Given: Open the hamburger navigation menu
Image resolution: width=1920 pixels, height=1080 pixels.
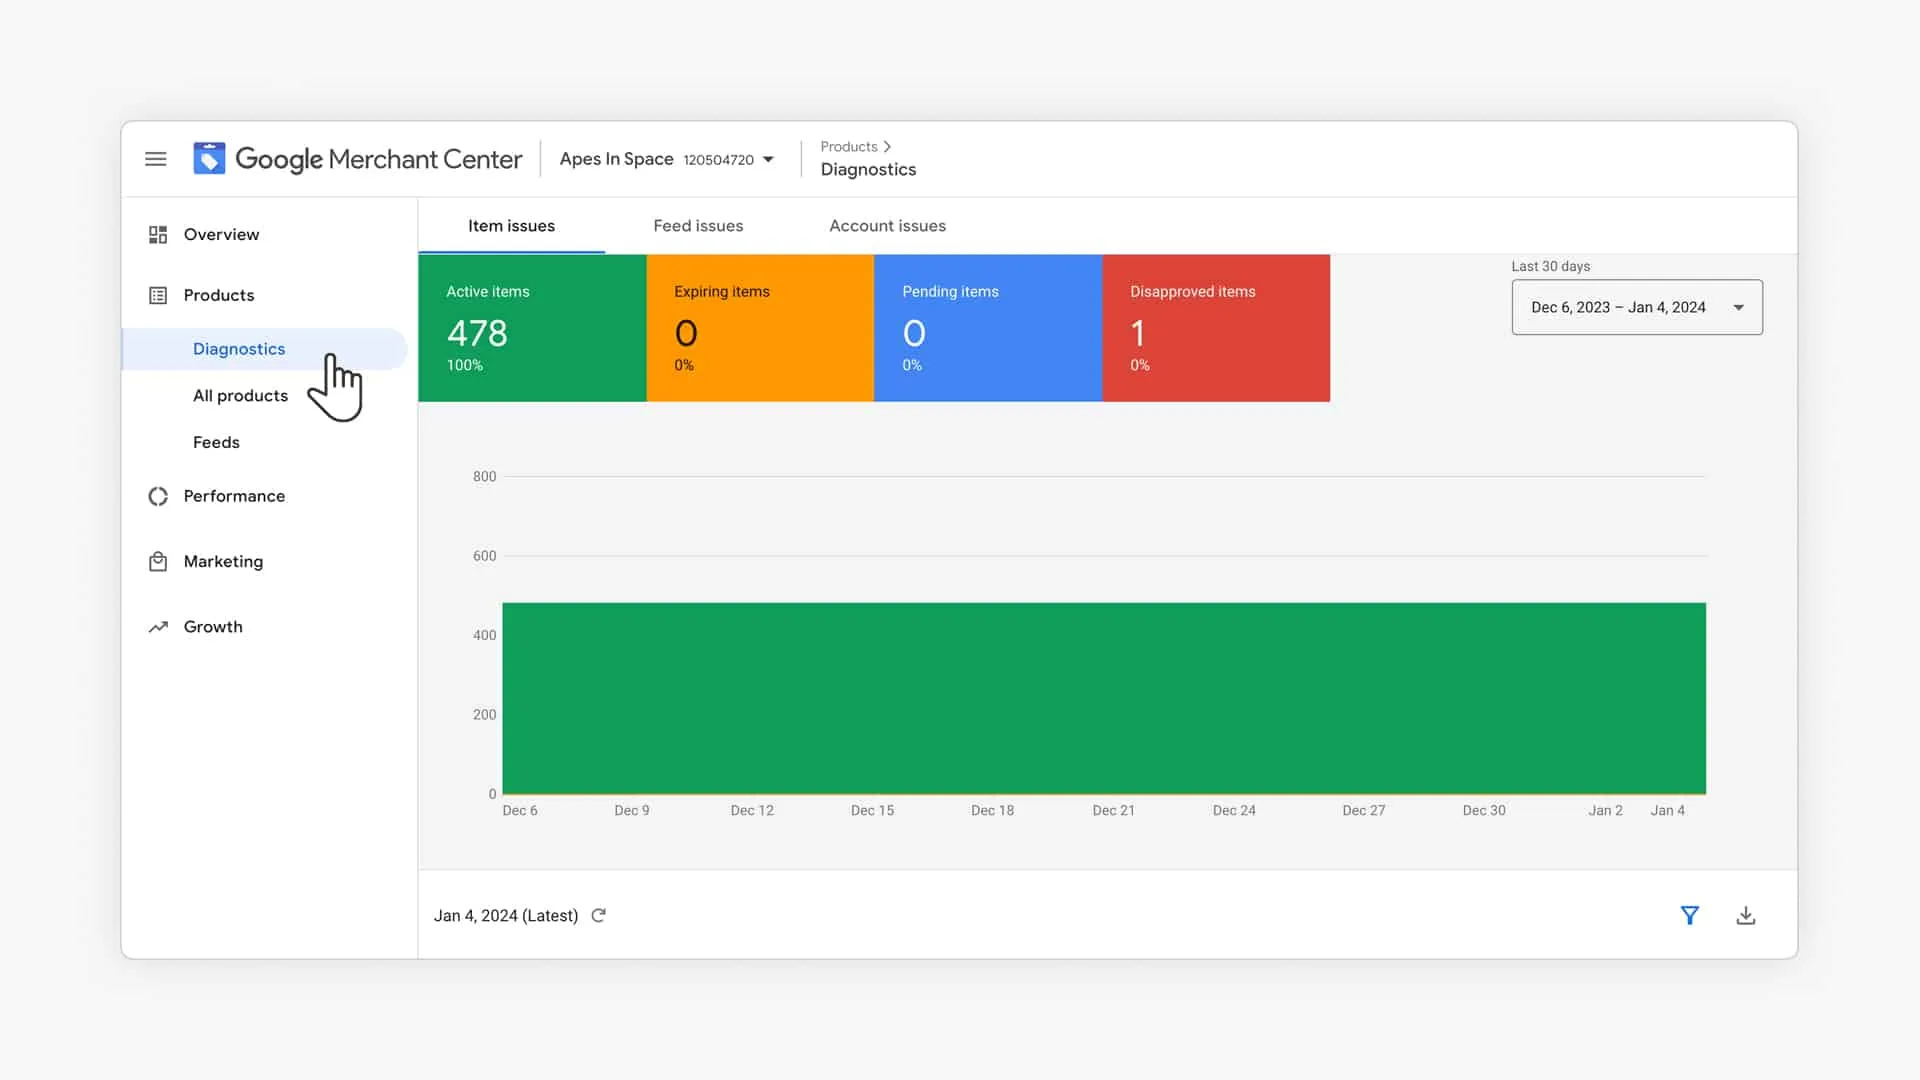Looking at the screenshot, I should (155, 159).
